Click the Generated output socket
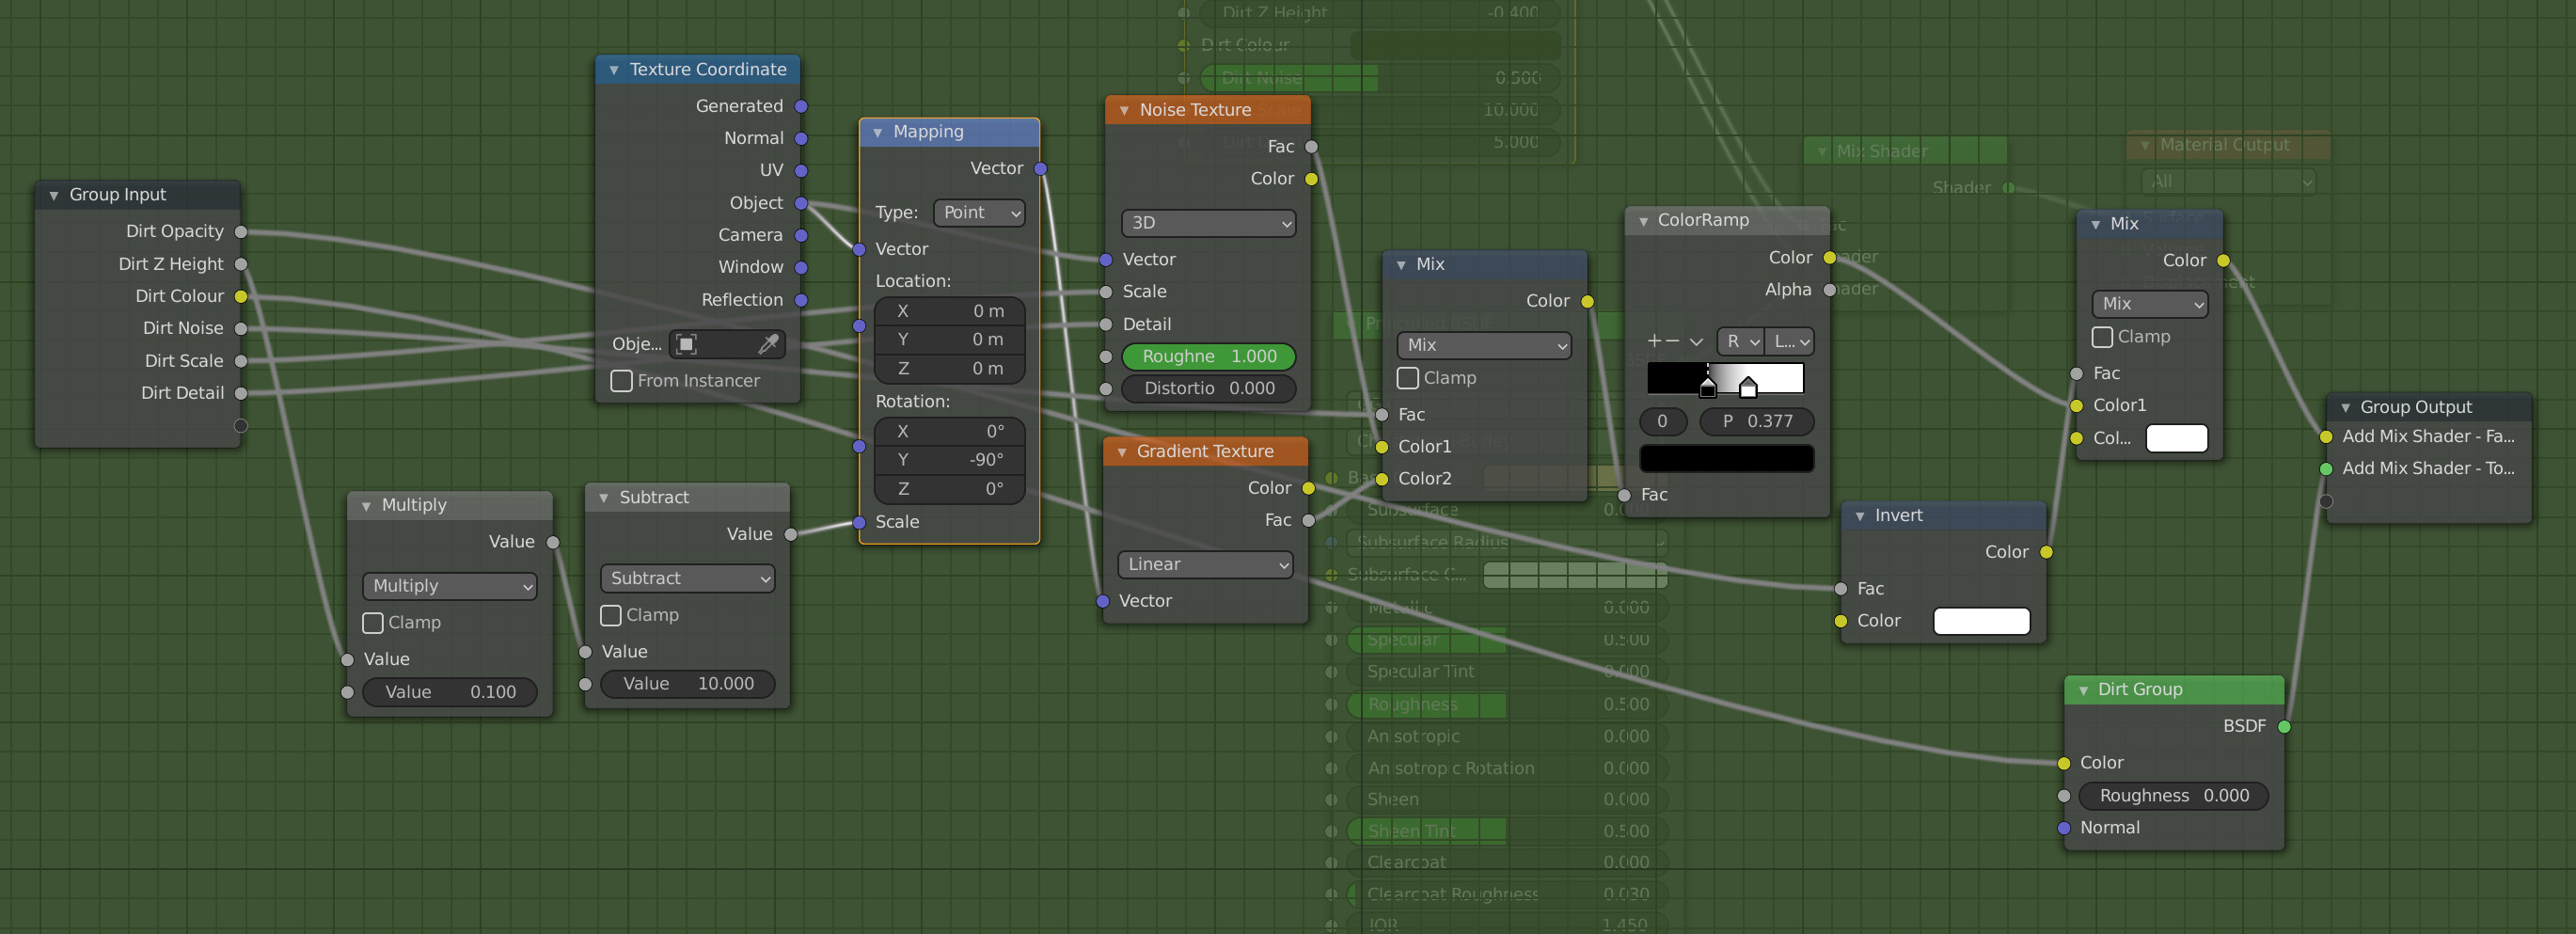Viewport: 2576px width, 934px height. tap(801, 106)
